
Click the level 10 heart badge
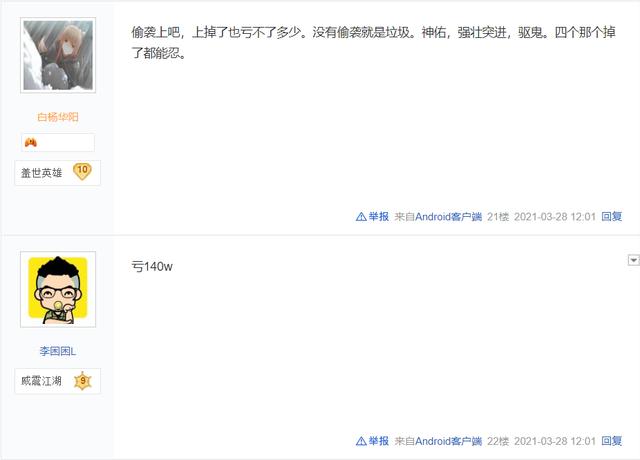tap(82, 171)
